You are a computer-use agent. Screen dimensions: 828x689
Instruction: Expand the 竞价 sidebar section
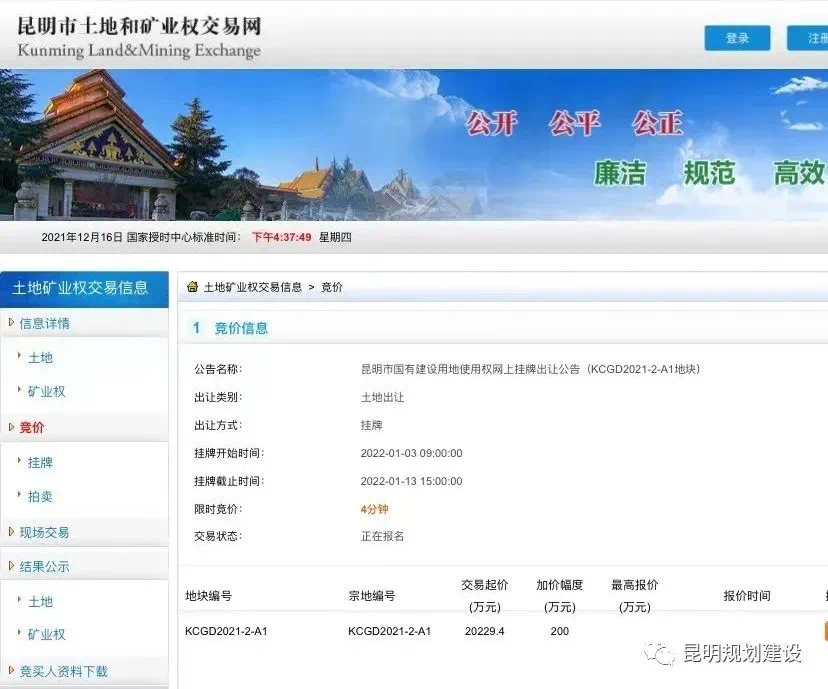pyautogui.click(x=32, y=427)
